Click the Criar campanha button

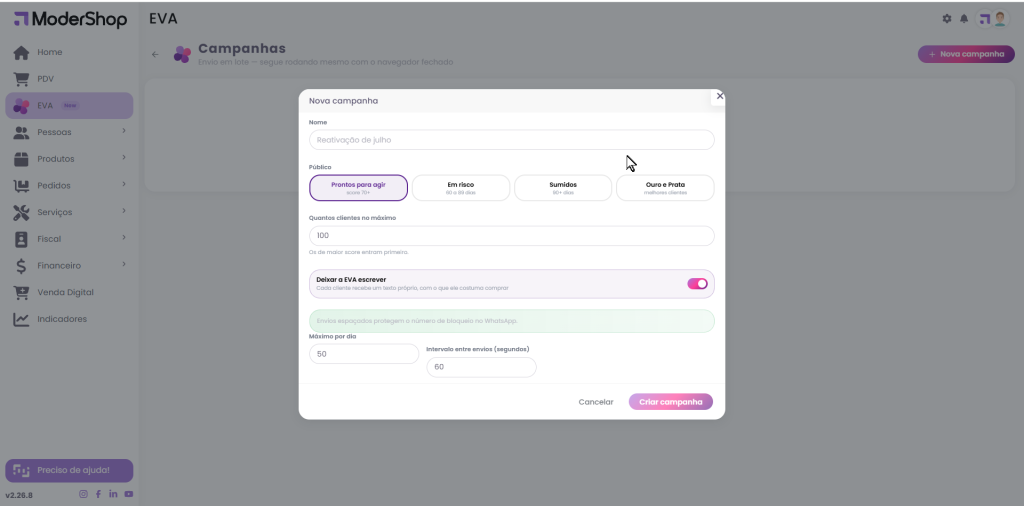(x=671, y=402)
